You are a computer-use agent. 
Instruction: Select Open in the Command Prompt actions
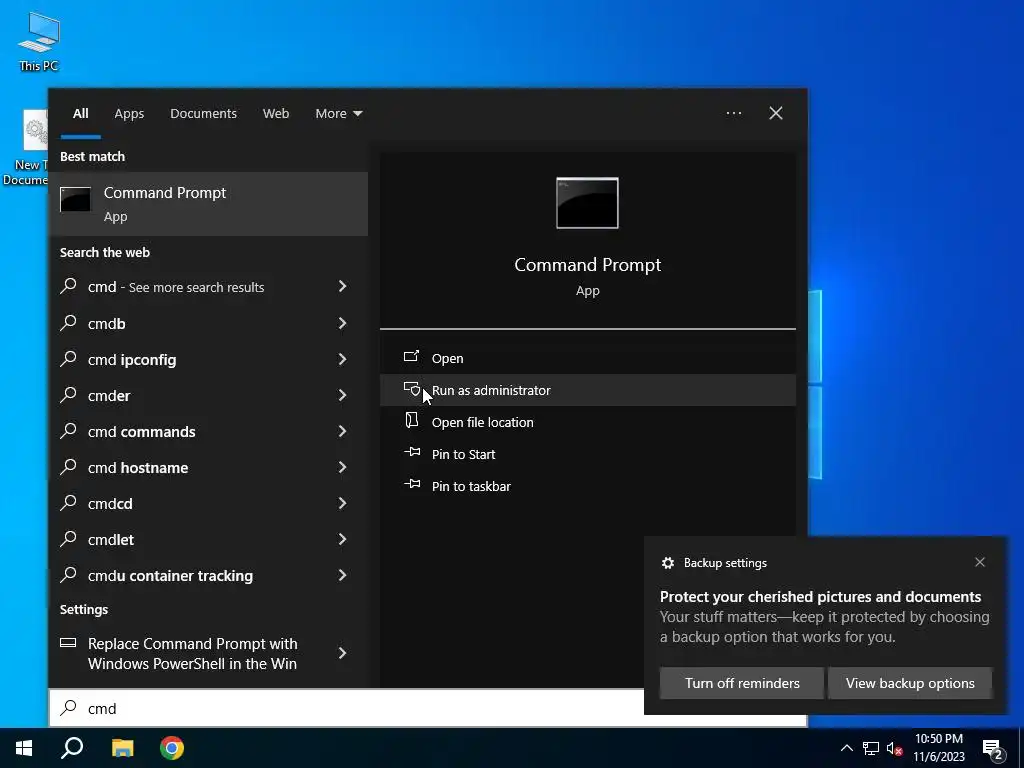tap(587, 358)
